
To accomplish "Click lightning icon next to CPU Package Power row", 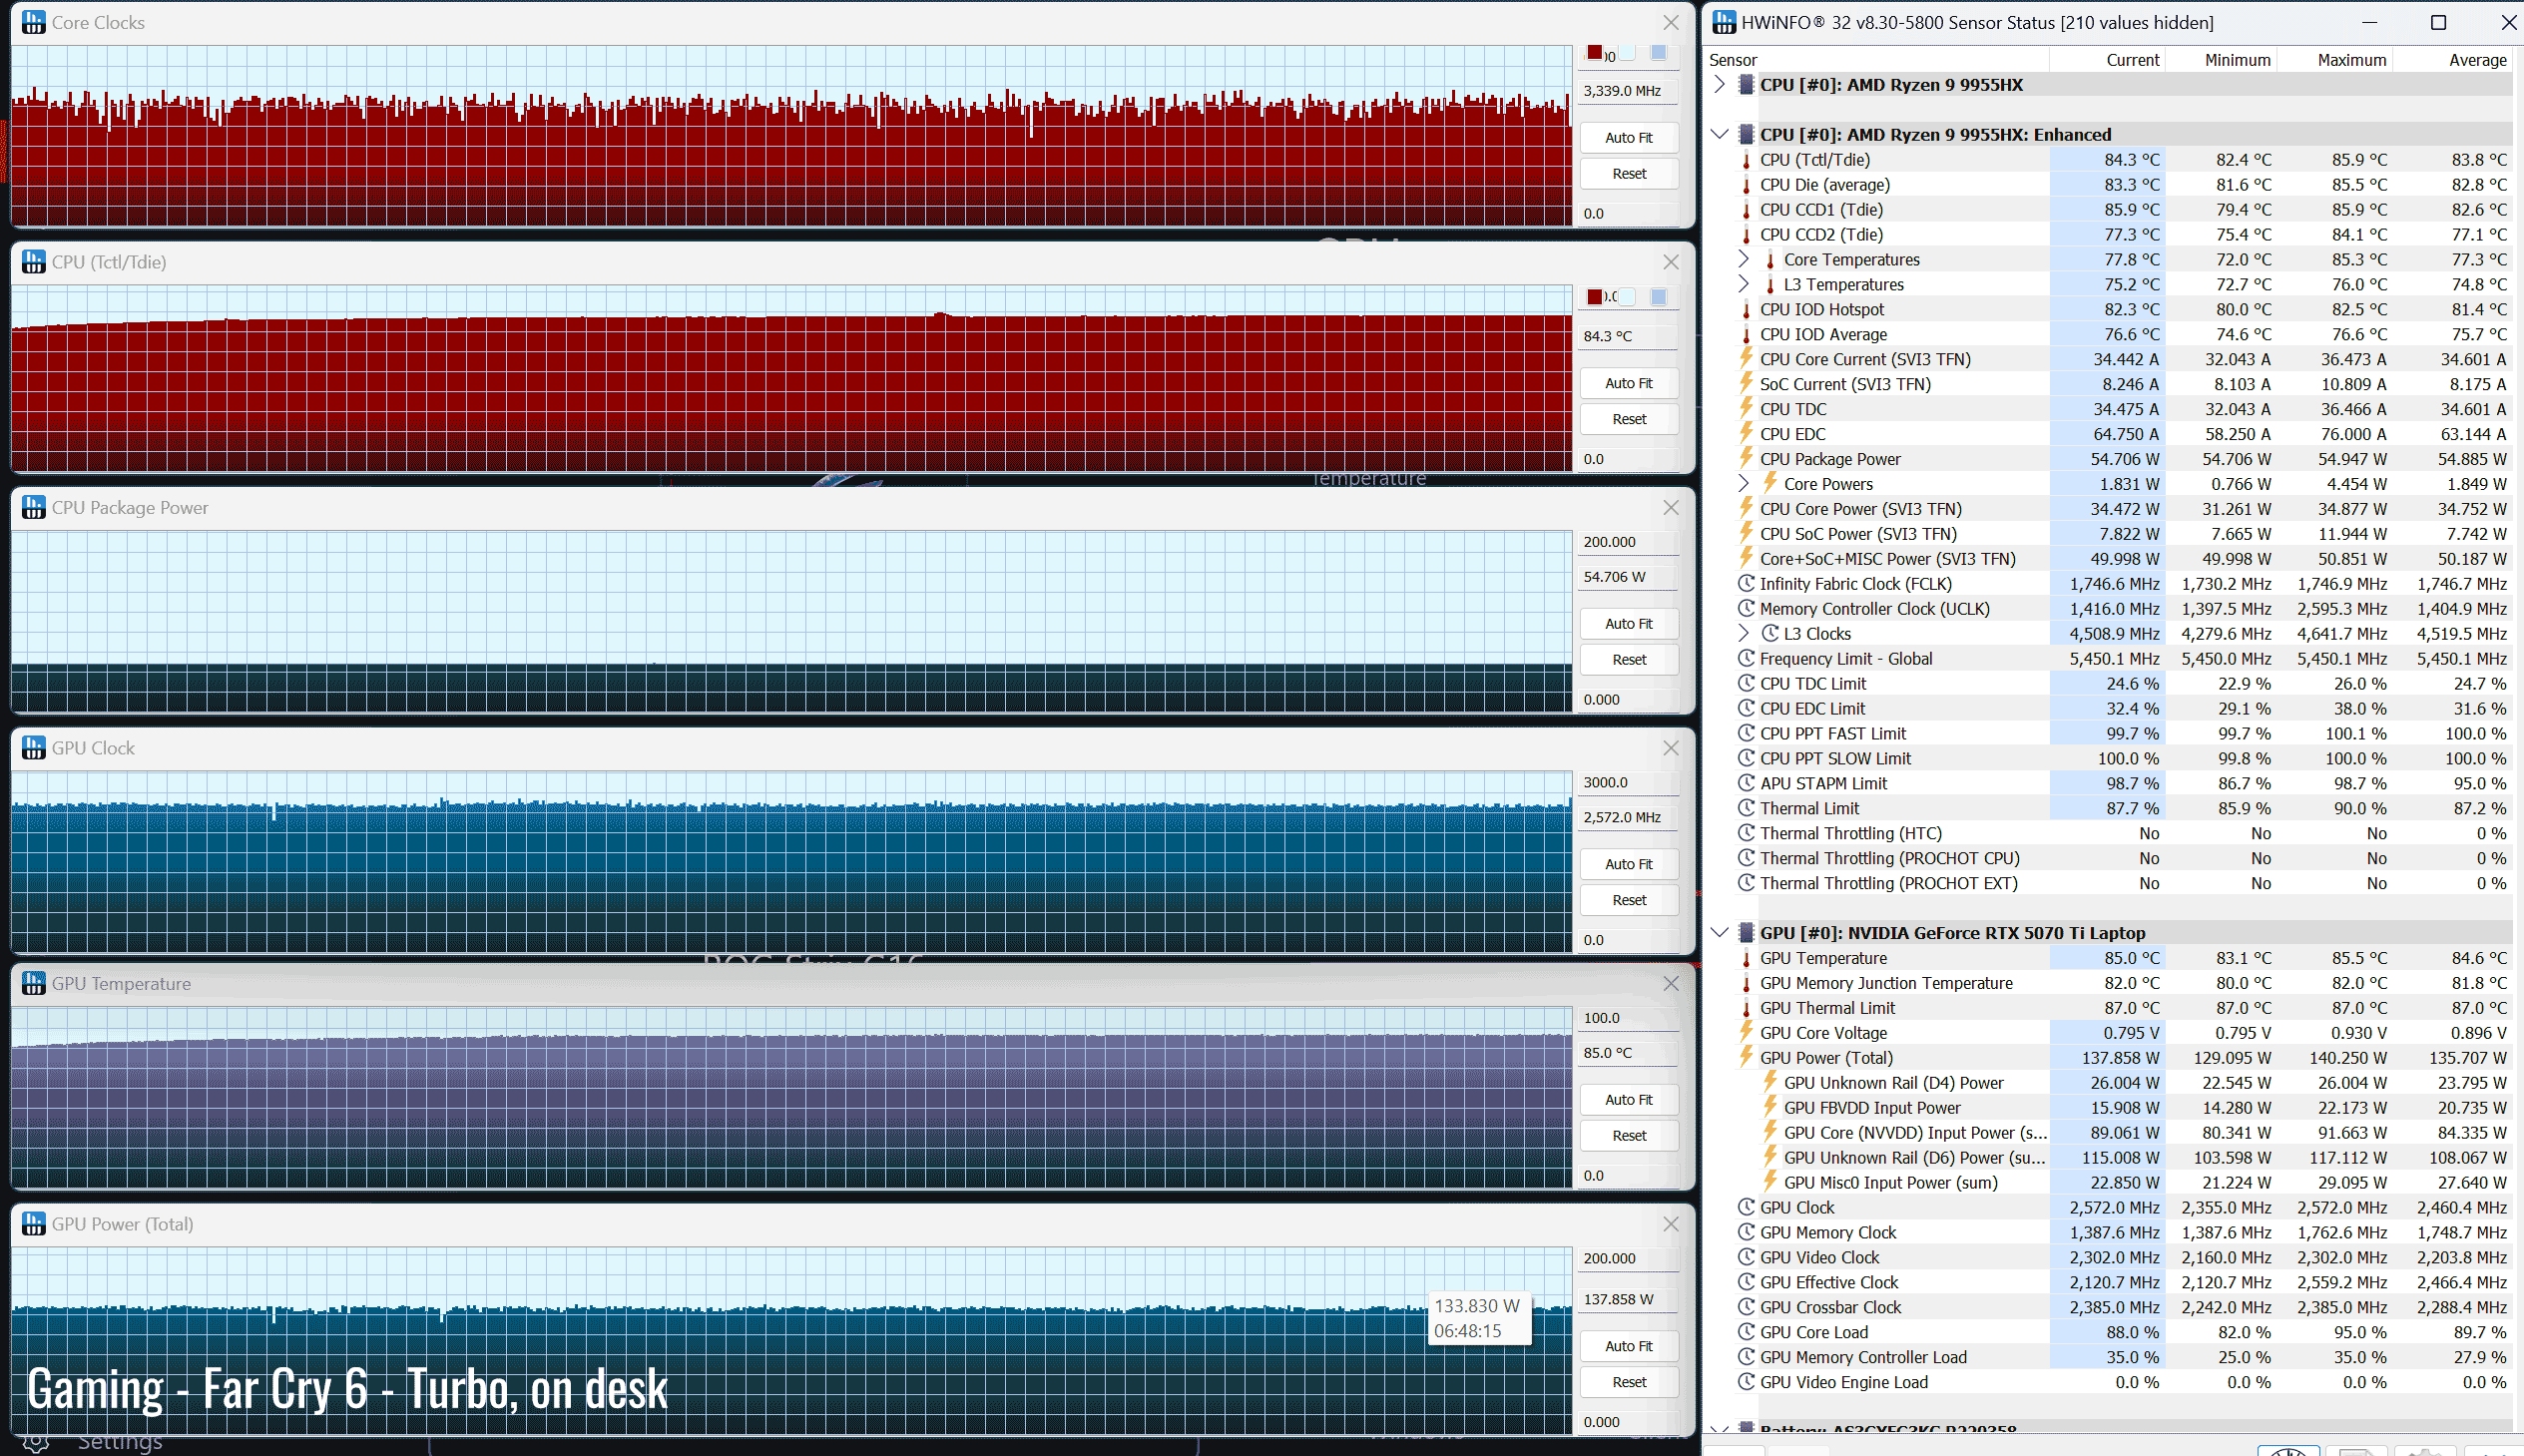I will 1747,459.
